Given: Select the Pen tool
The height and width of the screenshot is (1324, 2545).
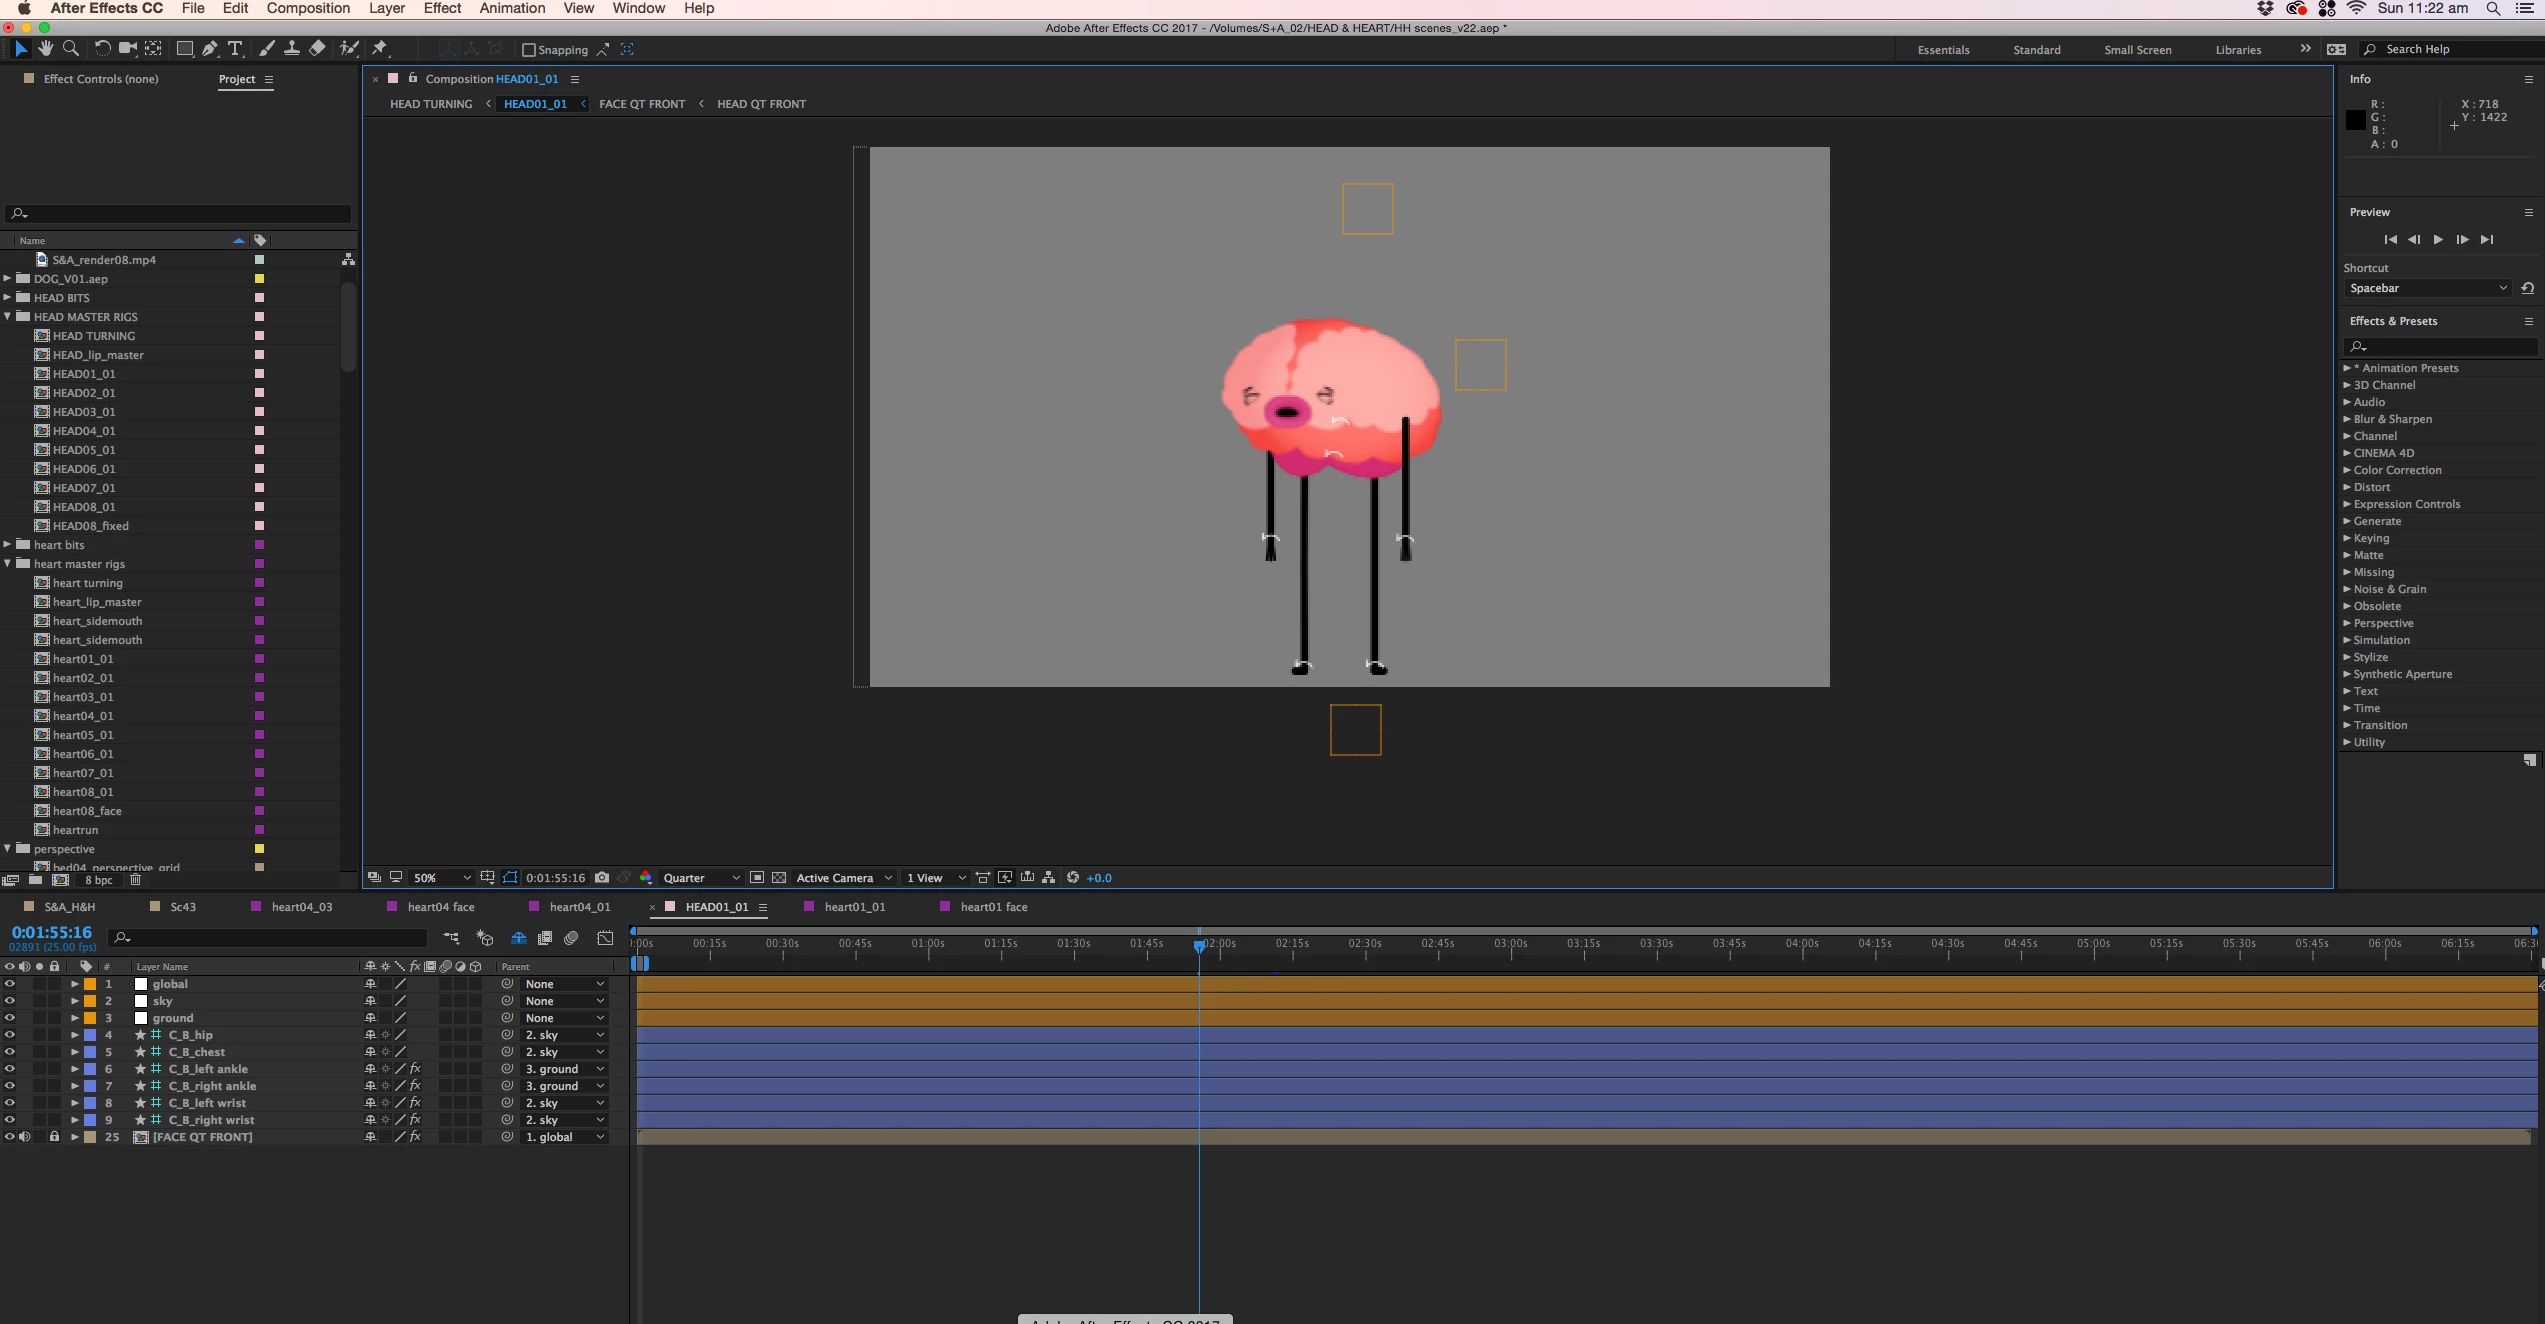Looking at the screenshot, I should coord(209,48).
